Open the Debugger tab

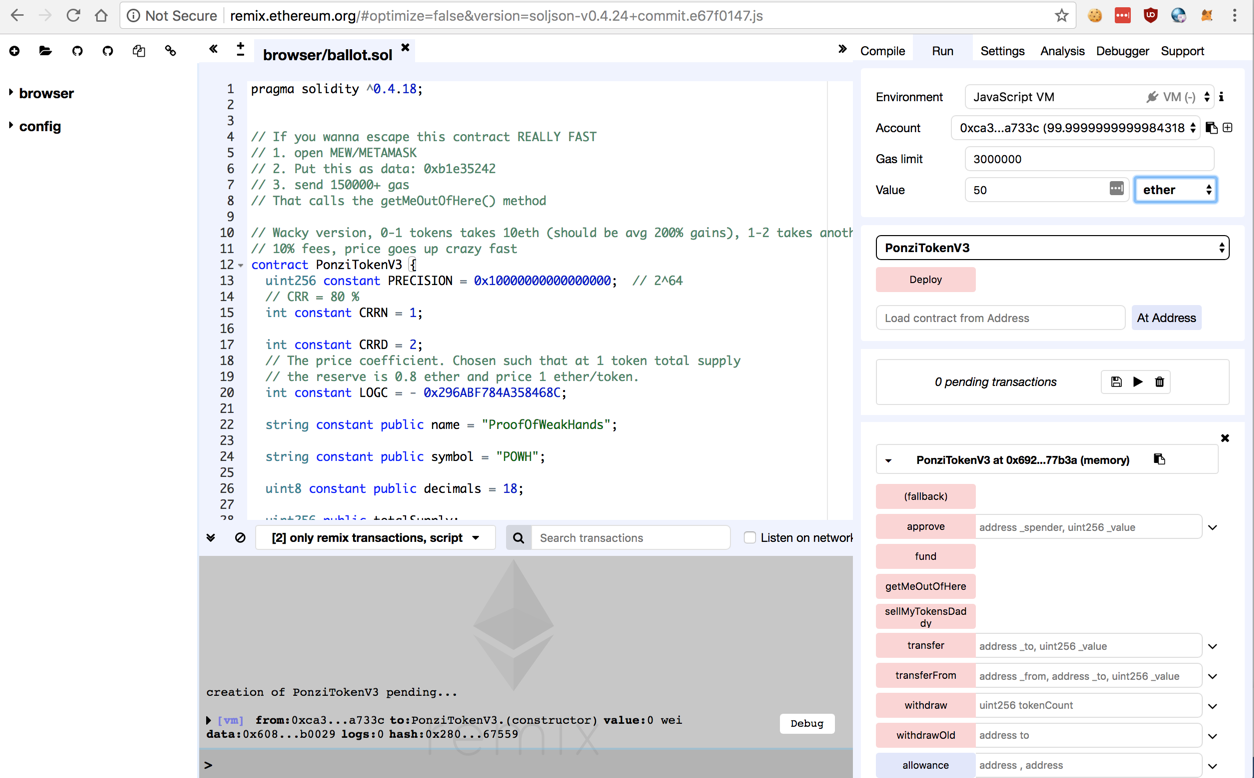1122,51
